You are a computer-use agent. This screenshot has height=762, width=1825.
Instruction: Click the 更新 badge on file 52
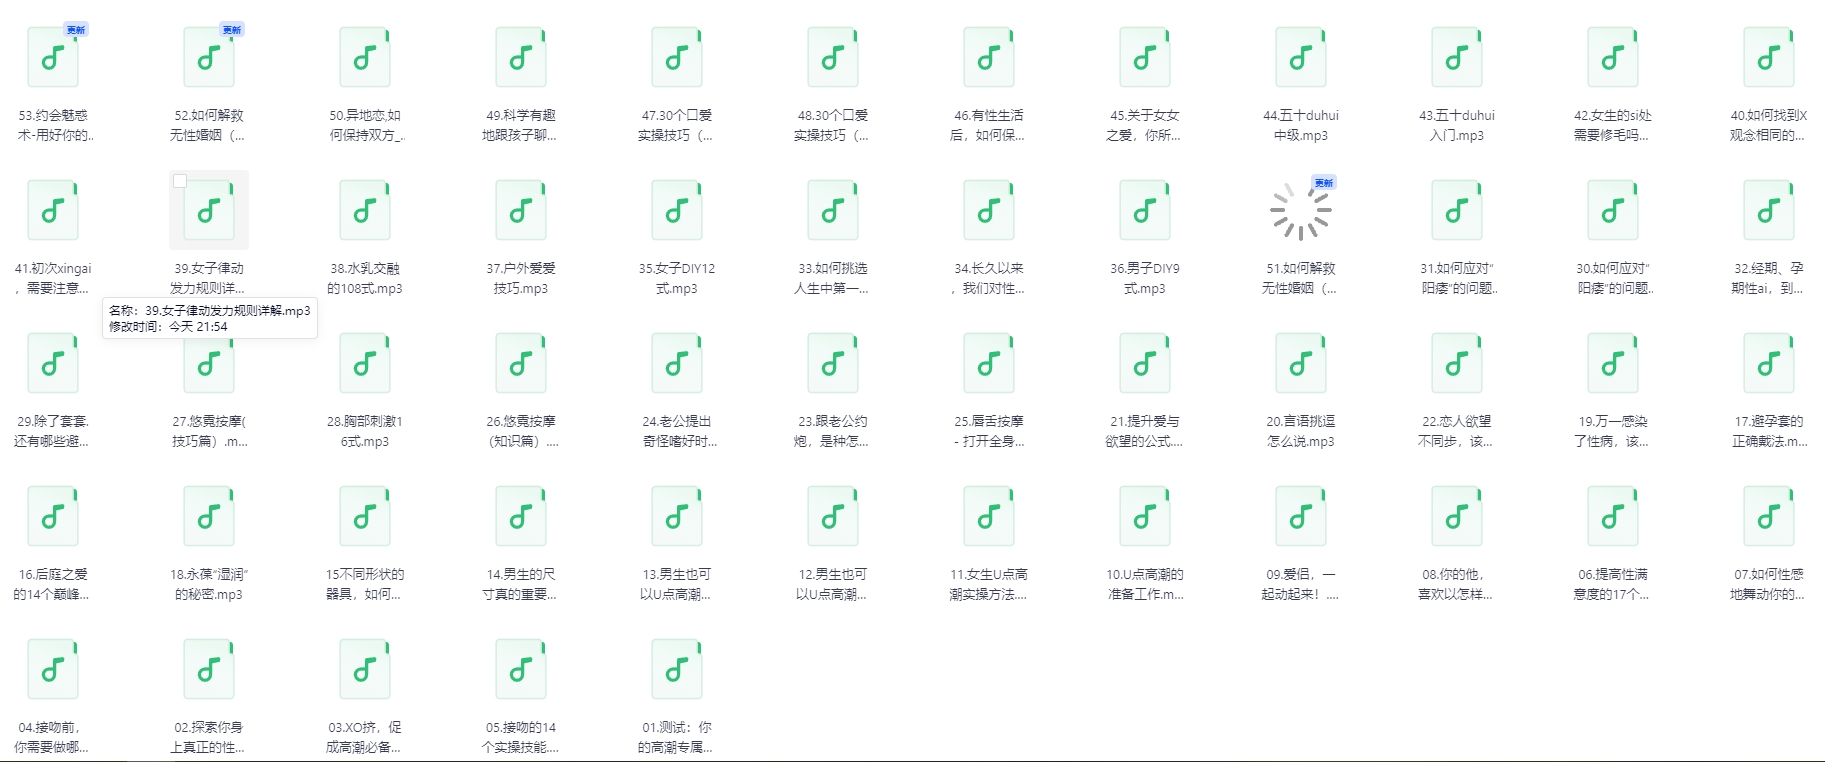(232, 30)
